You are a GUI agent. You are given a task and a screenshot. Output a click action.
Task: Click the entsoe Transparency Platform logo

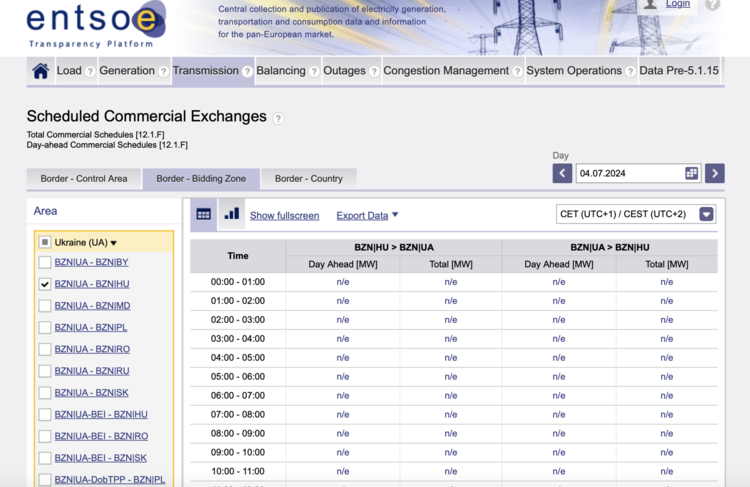96,25
